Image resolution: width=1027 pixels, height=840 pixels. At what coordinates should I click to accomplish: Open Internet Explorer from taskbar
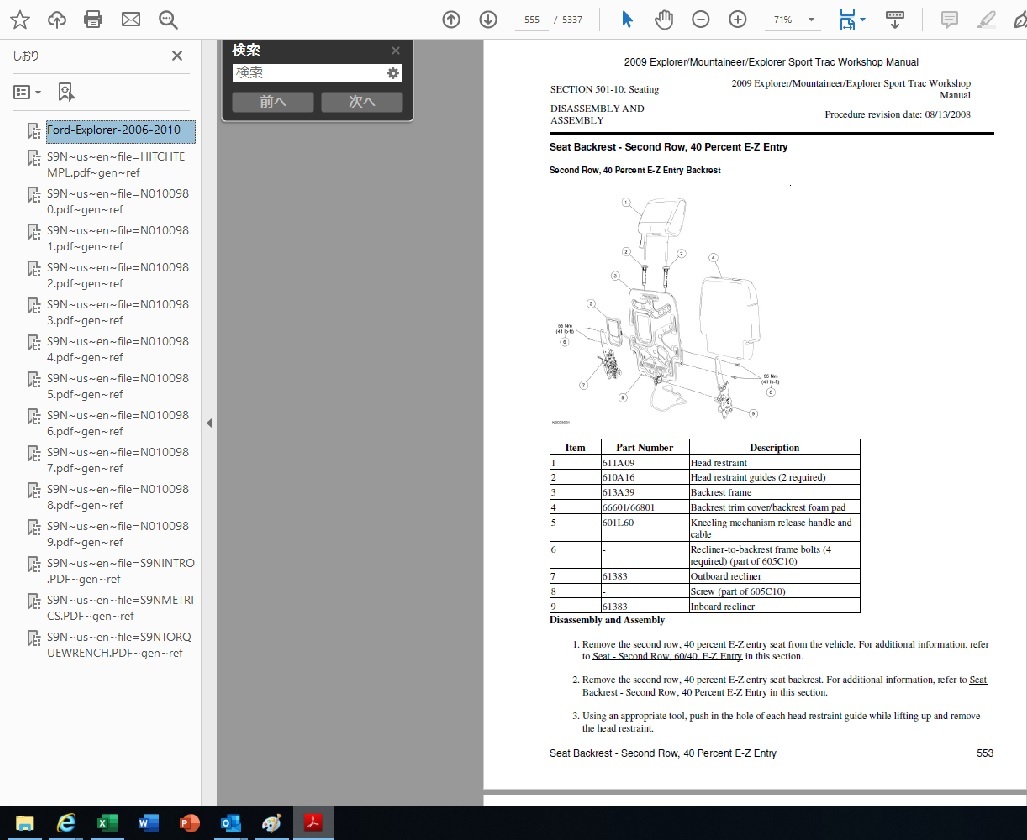66,823
